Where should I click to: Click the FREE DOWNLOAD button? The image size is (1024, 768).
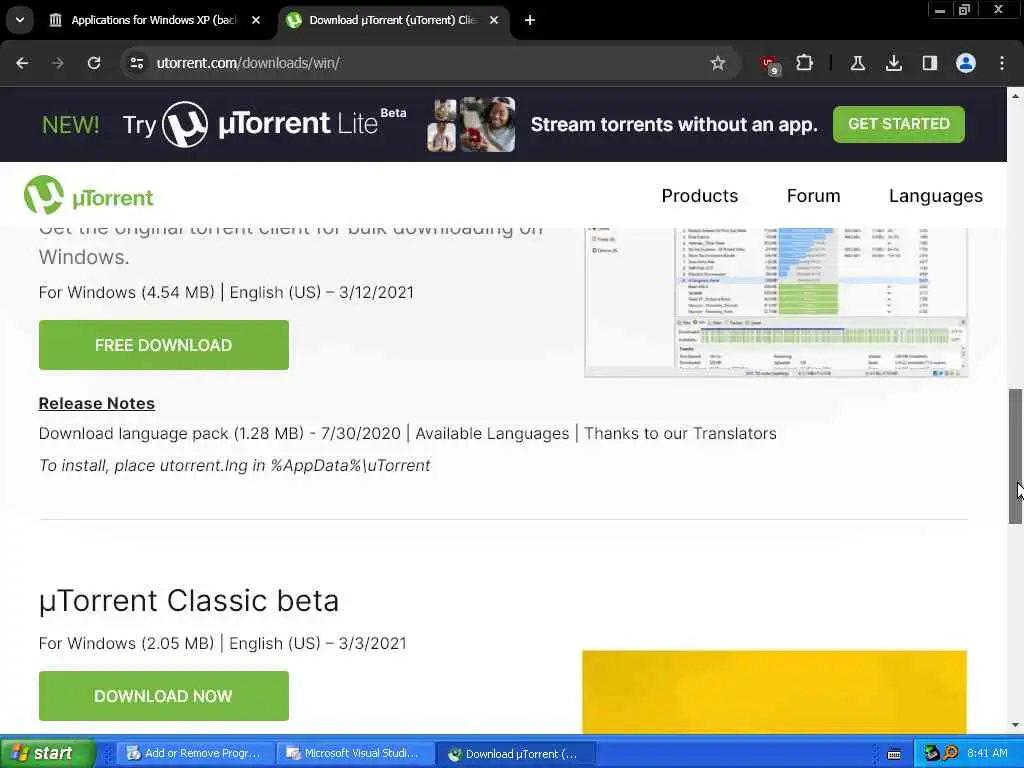click(163, 345)
